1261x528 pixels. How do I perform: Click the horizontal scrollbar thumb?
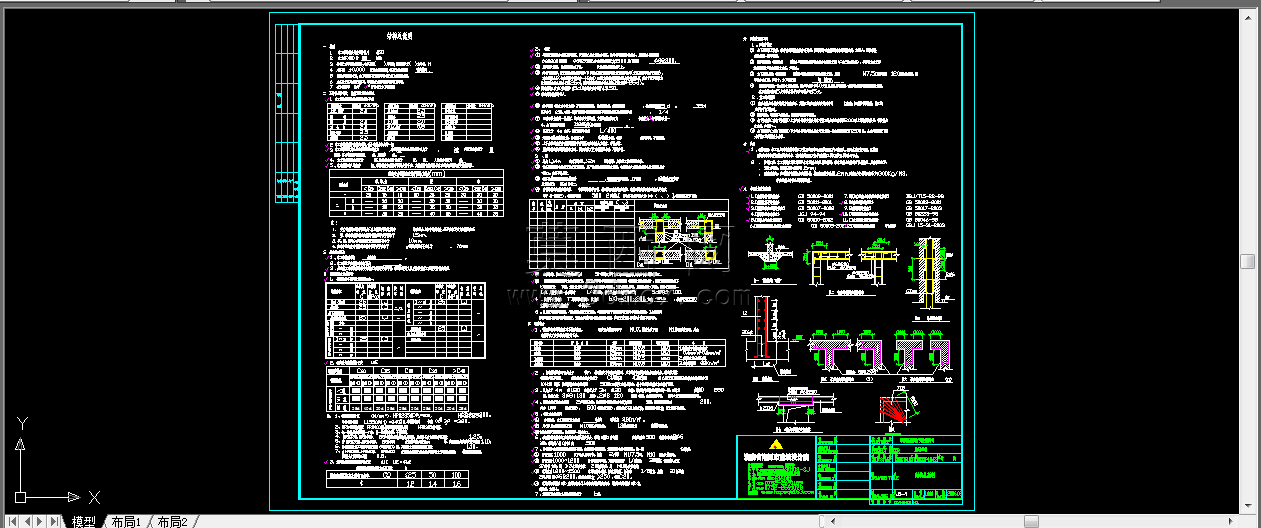[1031, 521]
